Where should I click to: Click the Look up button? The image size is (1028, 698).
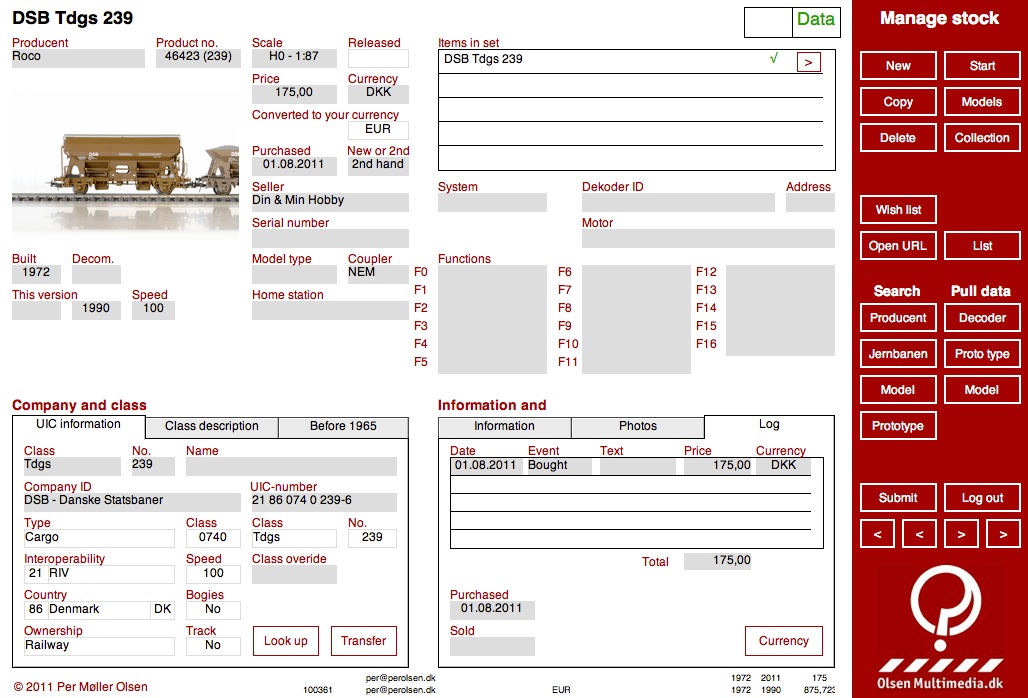(286, 641)
